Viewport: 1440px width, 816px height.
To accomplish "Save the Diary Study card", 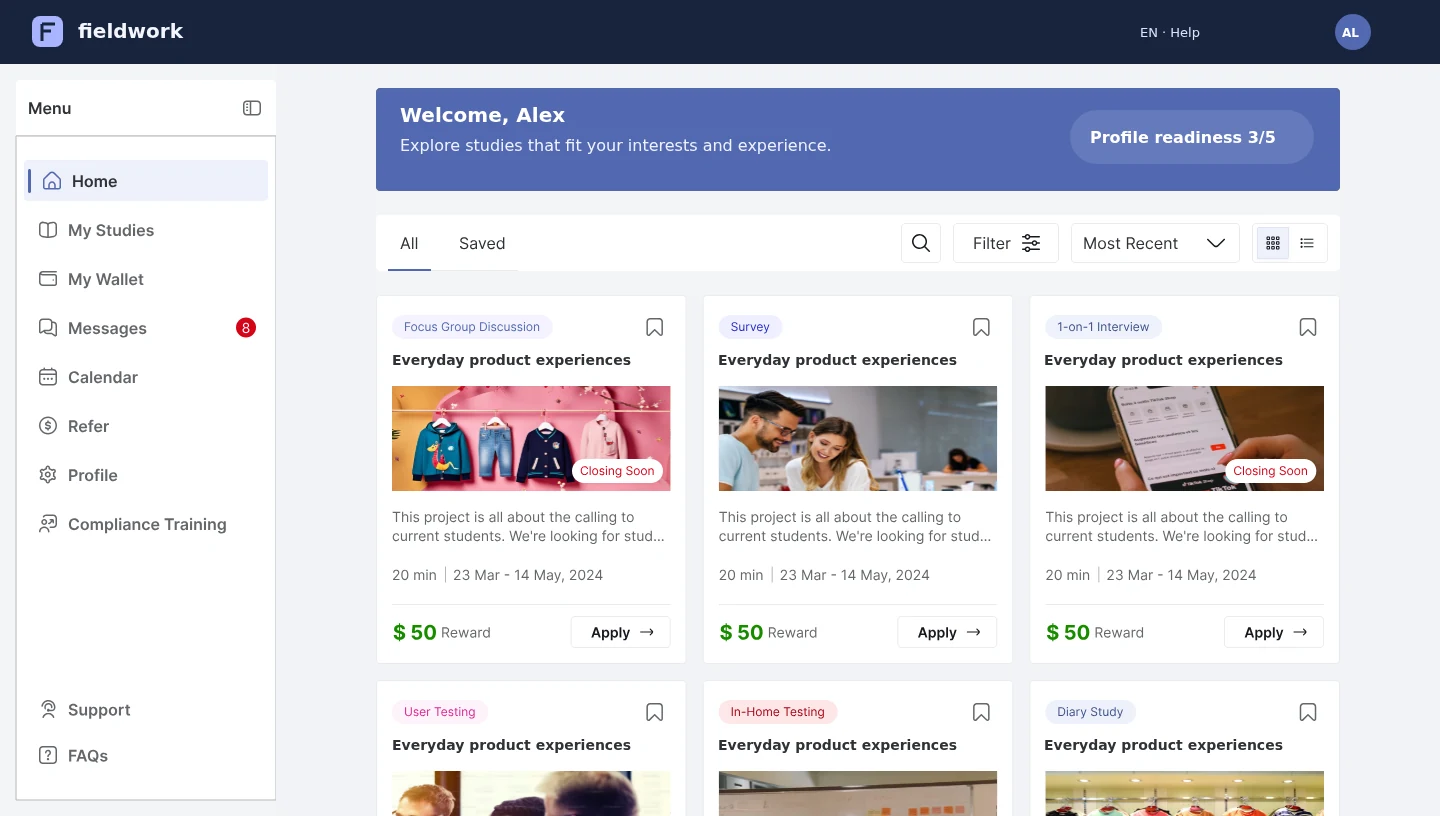I will pos(1308,712).
